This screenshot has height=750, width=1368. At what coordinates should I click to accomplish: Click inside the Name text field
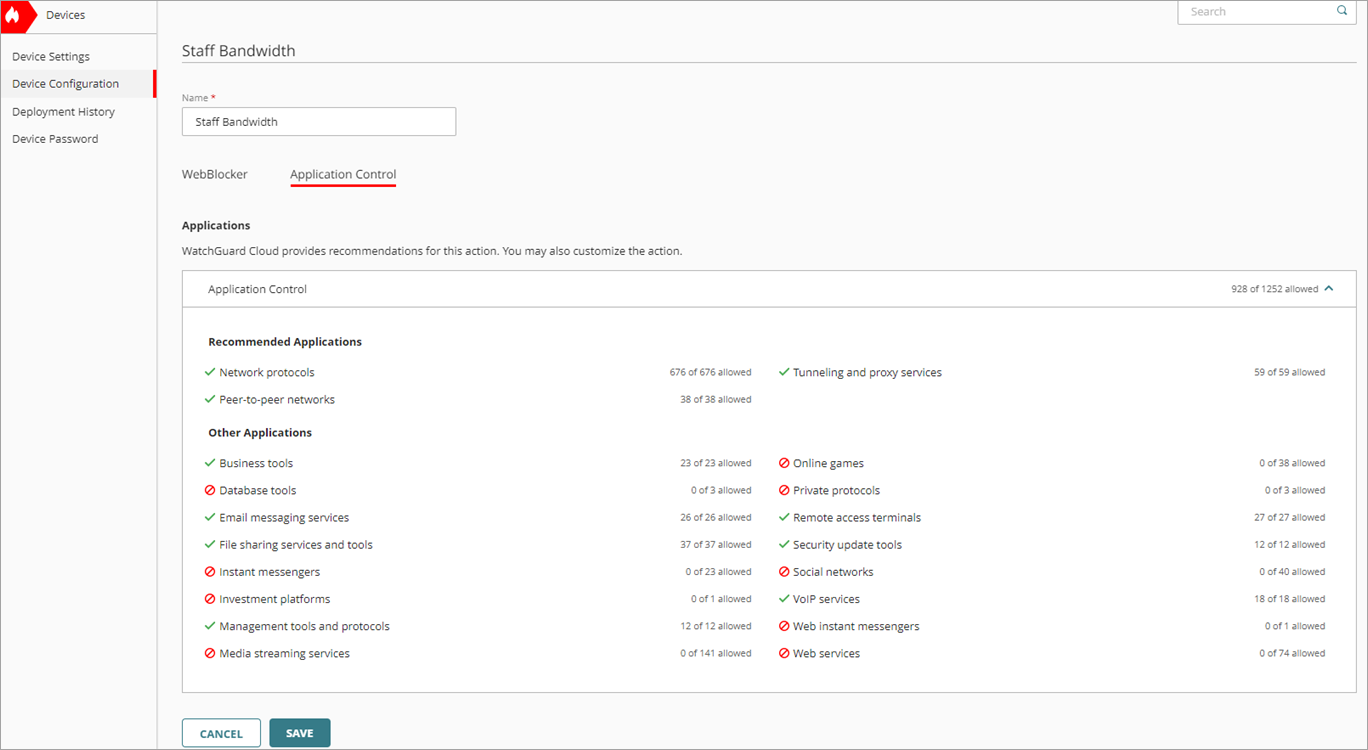click(318, 121)
